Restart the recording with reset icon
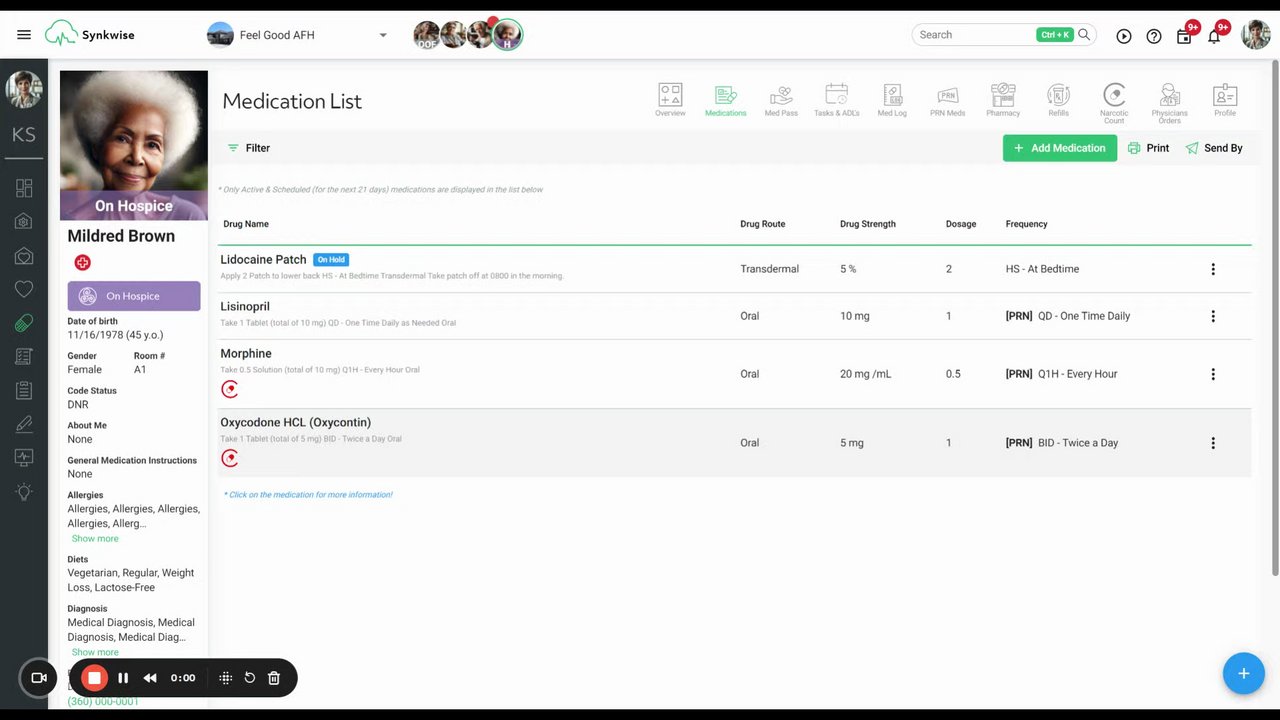The height and width of the screenshot is (720, 1280). tap(250, 678)
